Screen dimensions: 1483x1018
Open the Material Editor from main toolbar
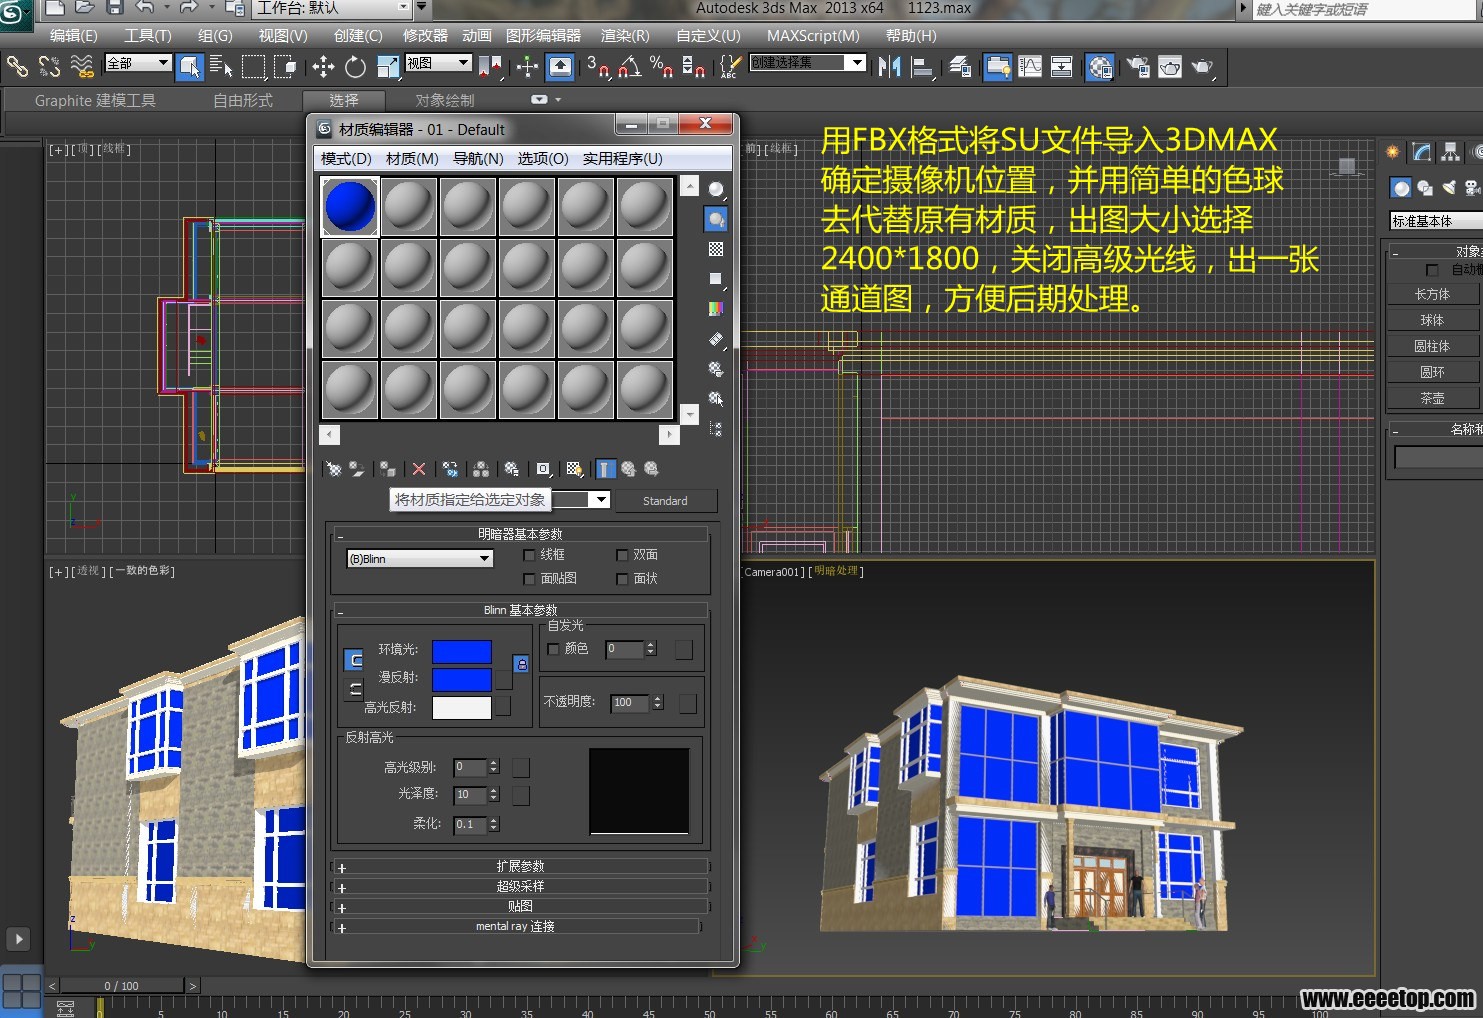pyautogui.click(x=1100, y=67)
